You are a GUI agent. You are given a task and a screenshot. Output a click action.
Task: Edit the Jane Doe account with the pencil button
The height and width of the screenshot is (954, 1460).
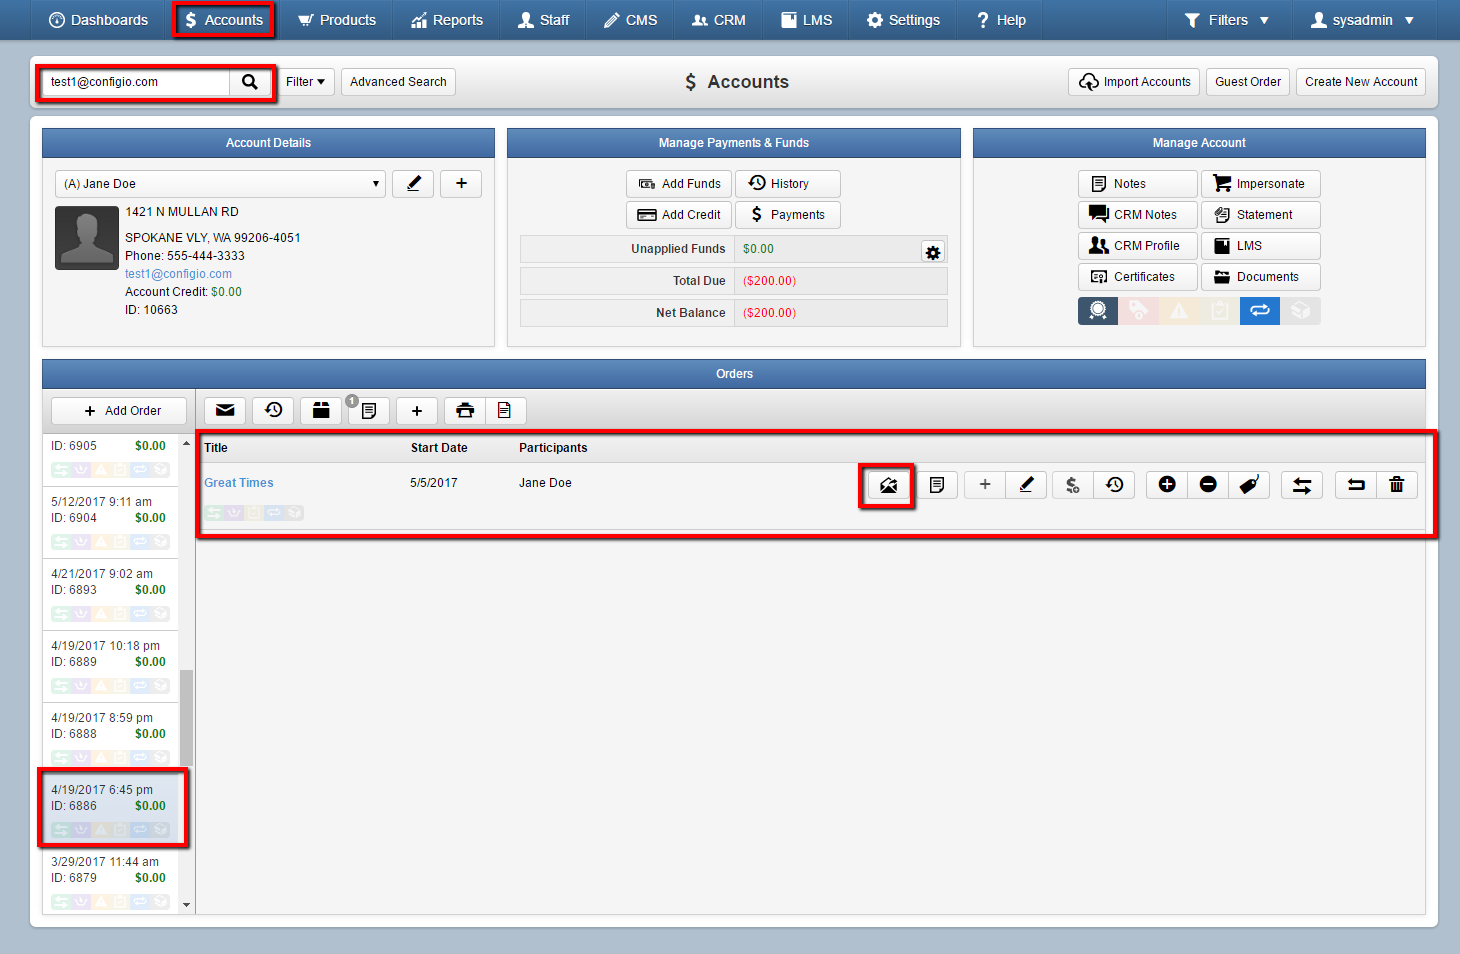413,184
